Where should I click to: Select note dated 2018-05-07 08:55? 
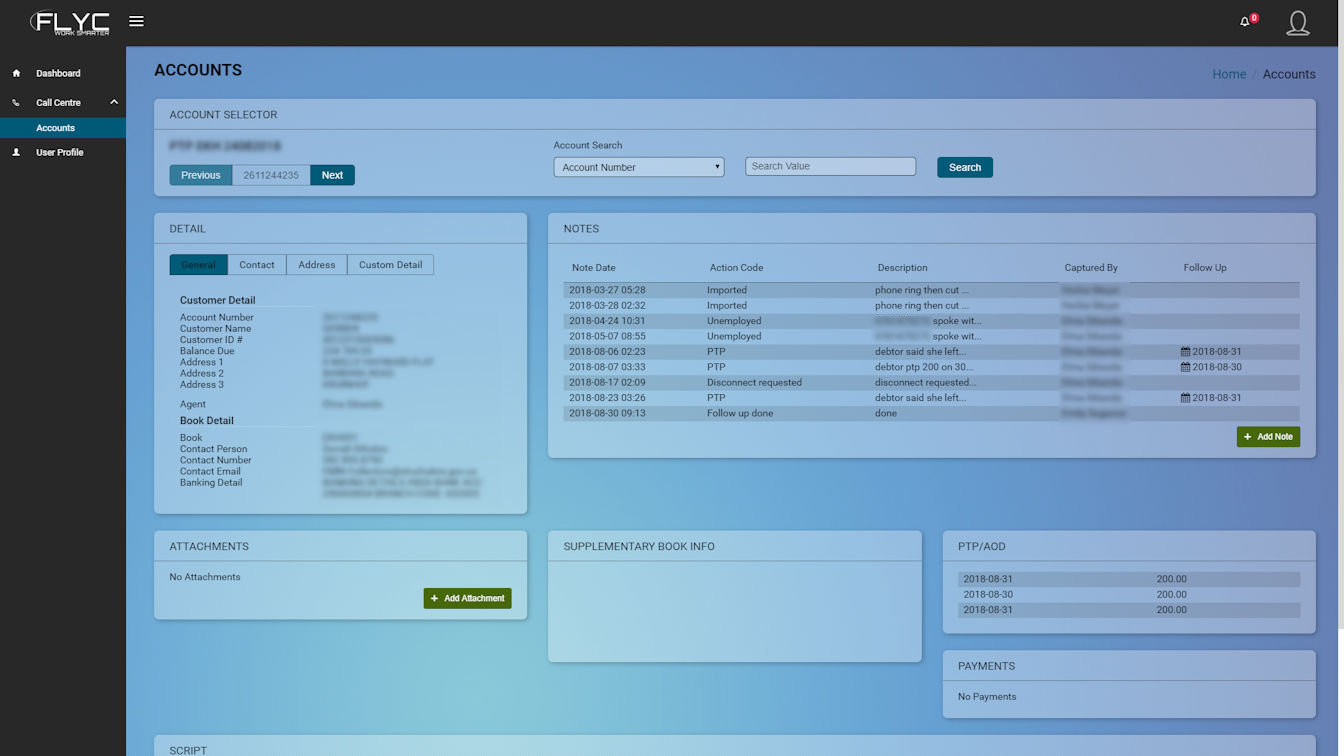point(931,336)
